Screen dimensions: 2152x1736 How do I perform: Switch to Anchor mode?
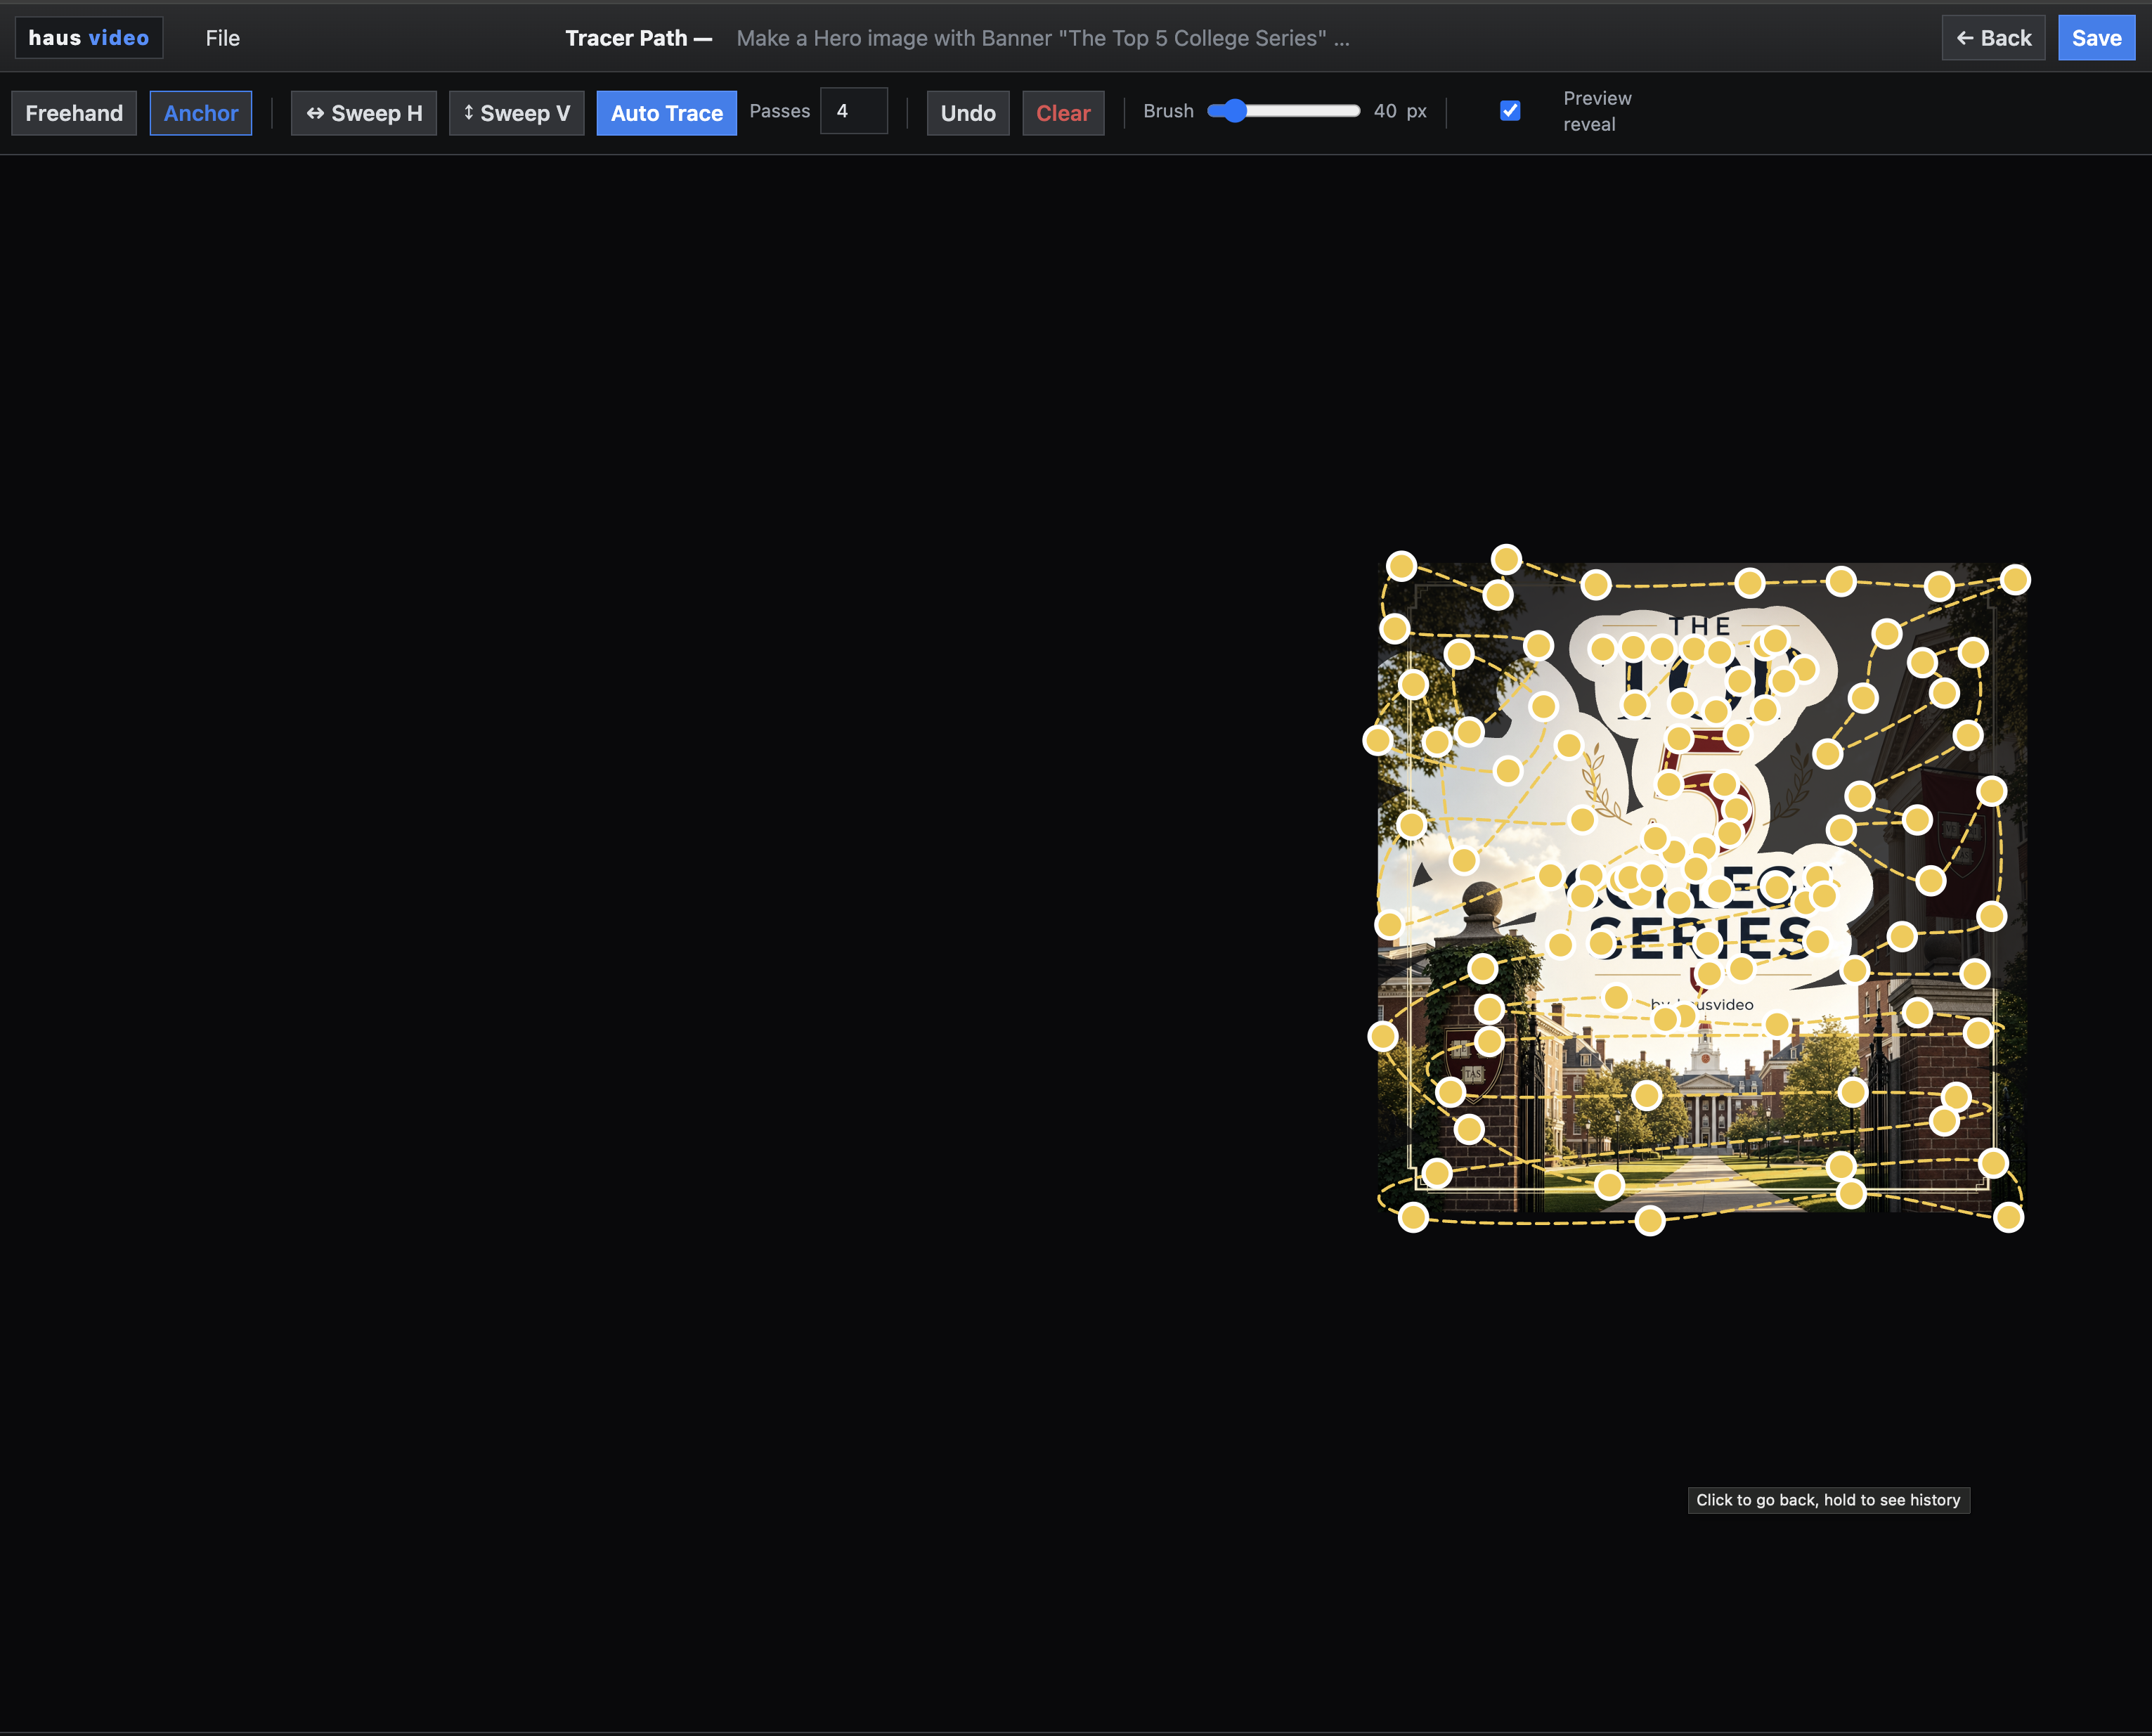tap(201, 113)
